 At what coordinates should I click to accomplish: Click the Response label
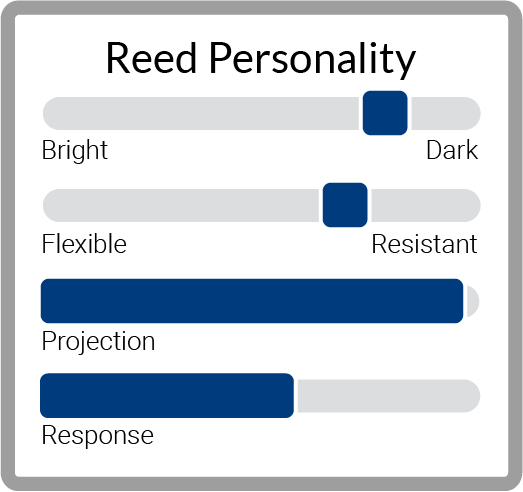pos(98,436)
